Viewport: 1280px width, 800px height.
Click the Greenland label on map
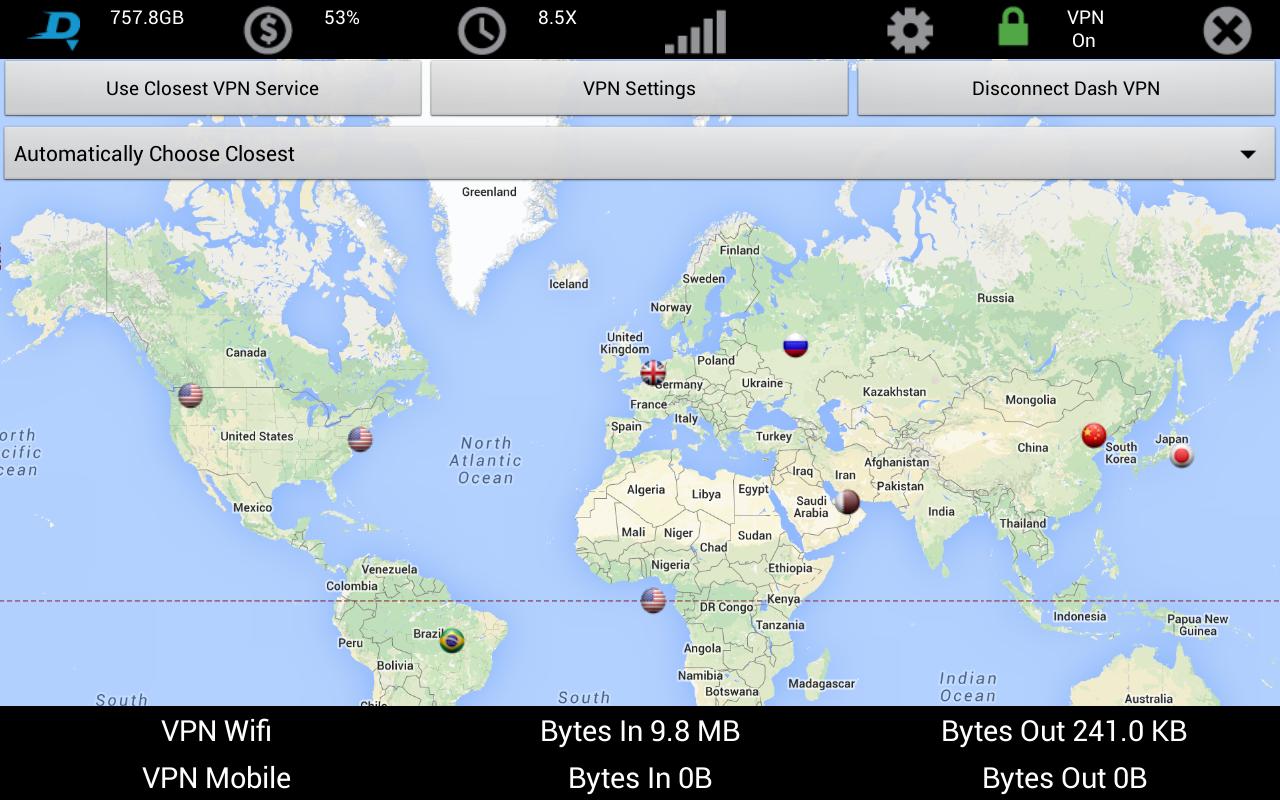(489, 192)
